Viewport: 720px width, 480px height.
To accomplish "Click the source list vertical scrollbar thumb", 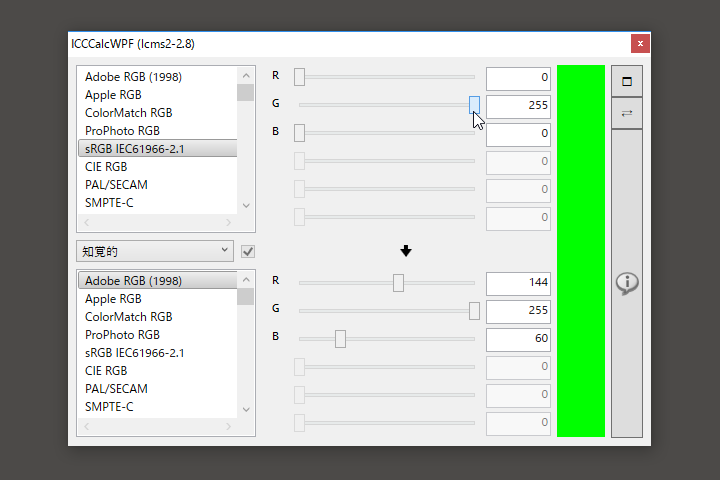I will pos(246,93).
